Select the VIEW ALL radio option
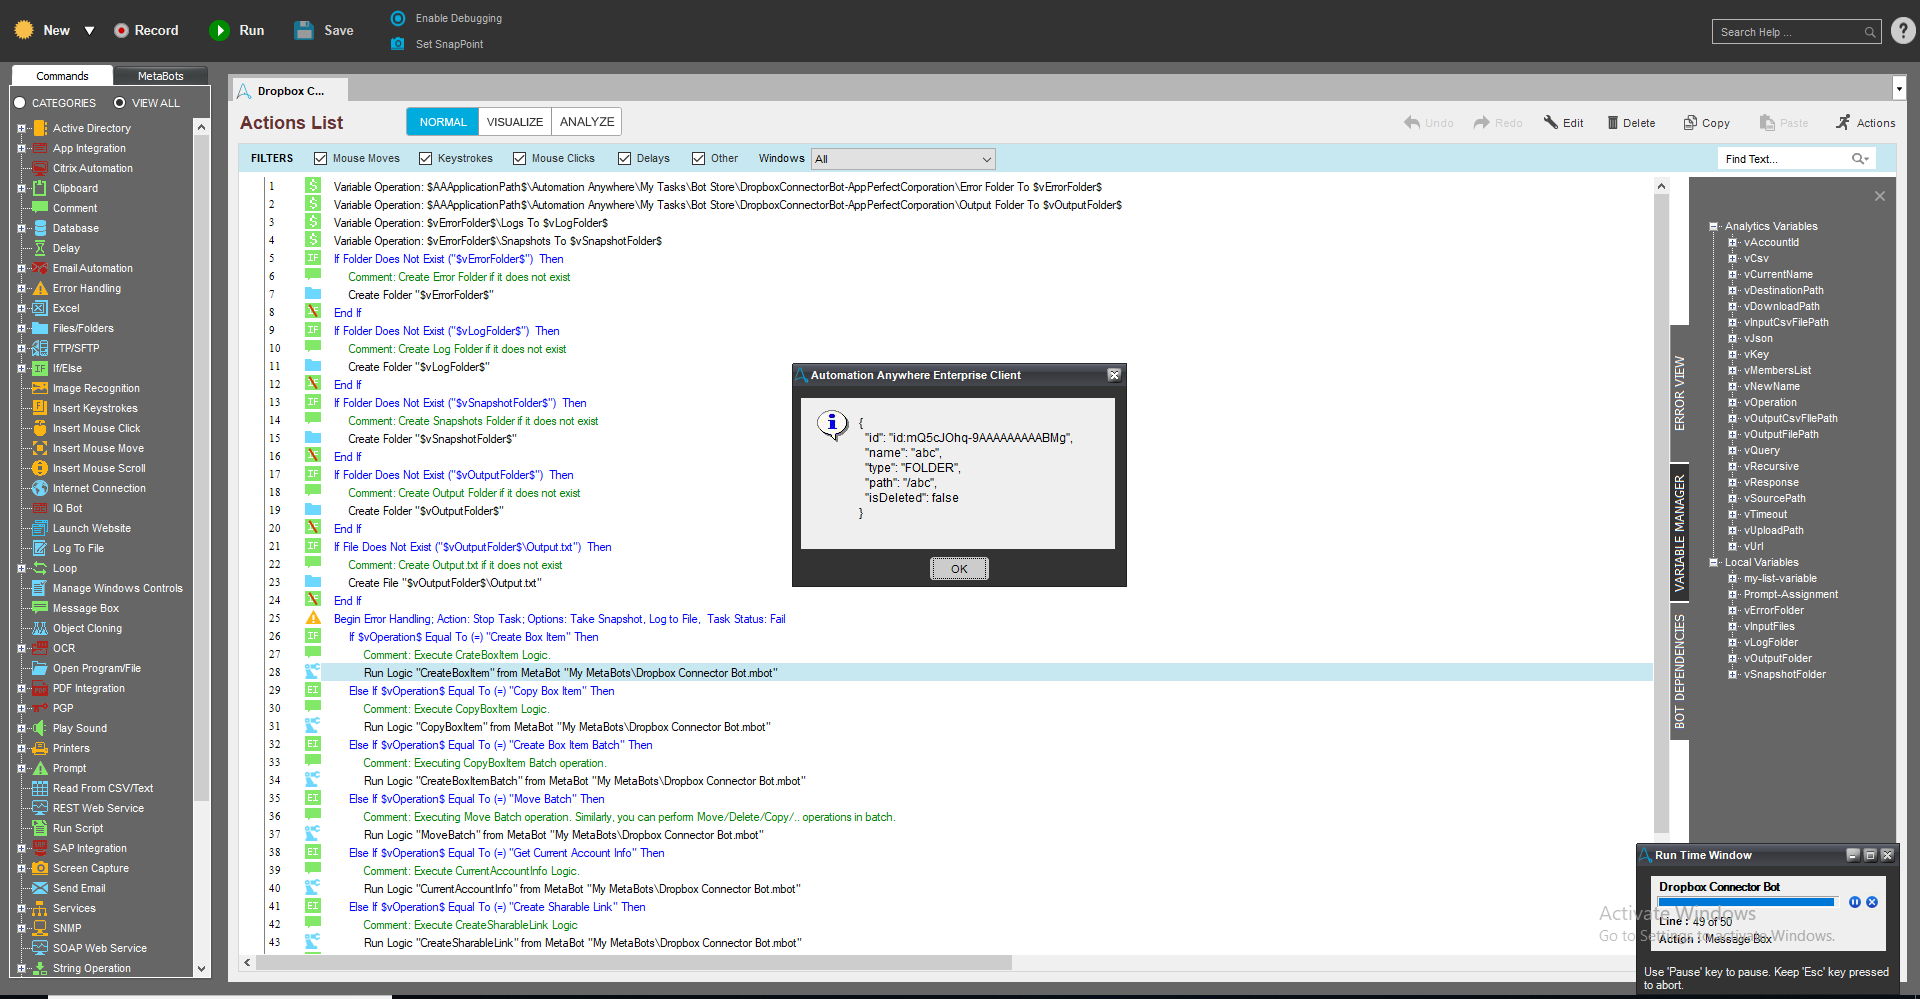This screenshot has height=999, width=1920. pos(120,103)
